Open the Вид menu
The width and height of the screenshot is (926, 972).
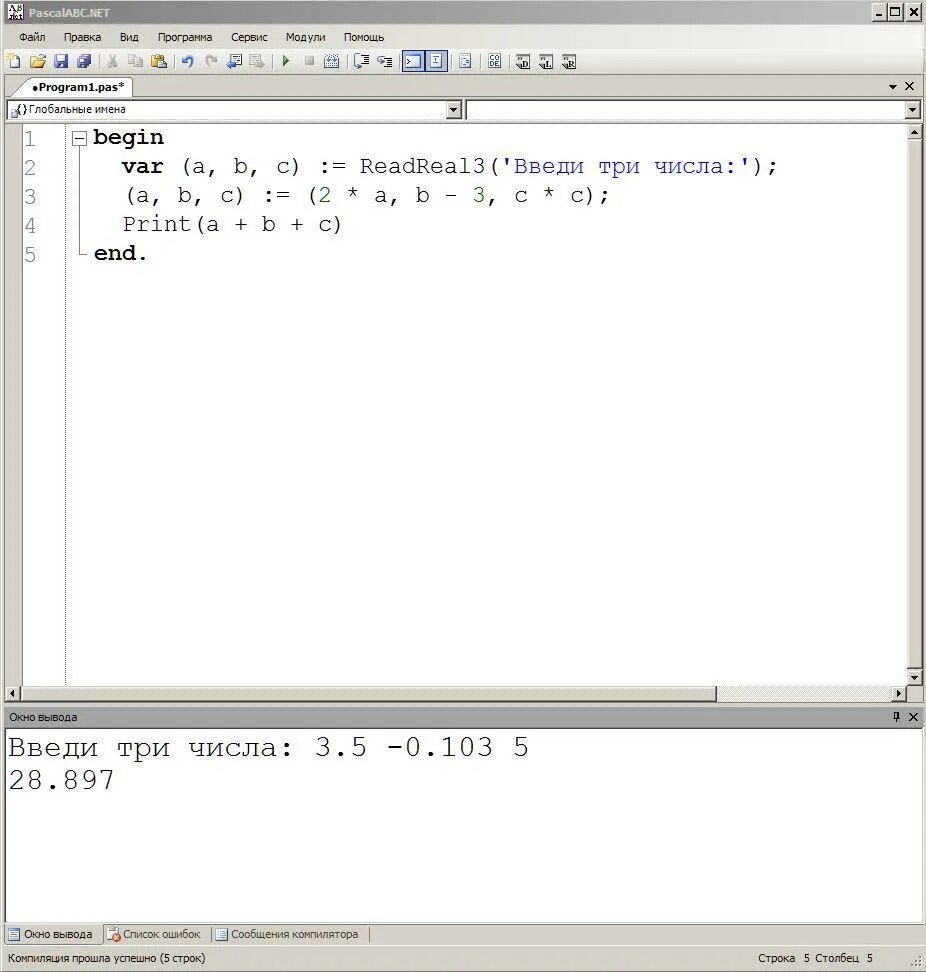coord(129,37)
